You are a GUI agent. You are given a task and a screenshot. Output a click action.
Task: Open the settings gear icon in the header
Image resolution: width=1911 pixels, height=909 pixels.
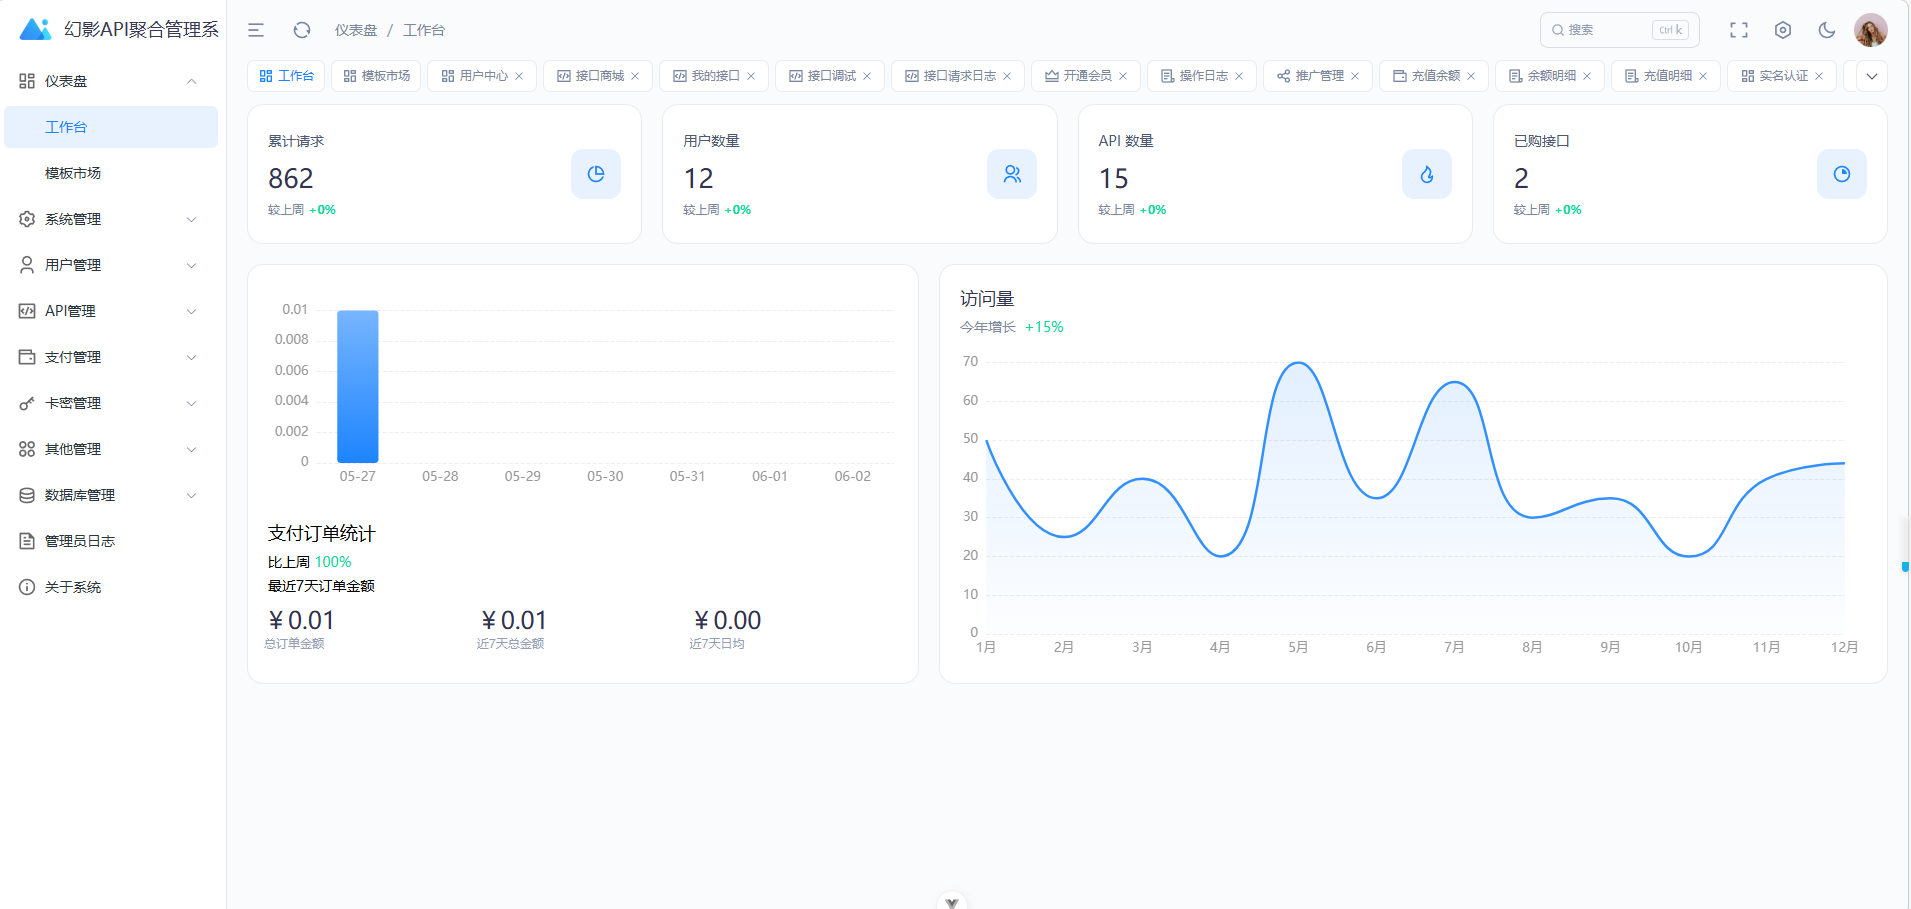(1783, 30)
